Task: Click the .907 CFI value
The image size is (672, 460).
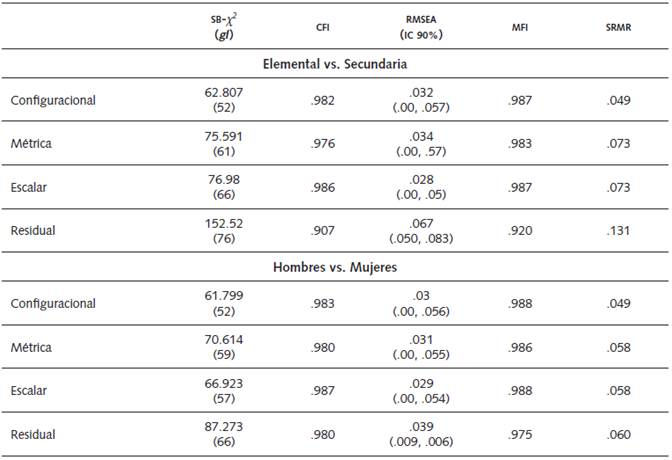Action: [322, 230]
